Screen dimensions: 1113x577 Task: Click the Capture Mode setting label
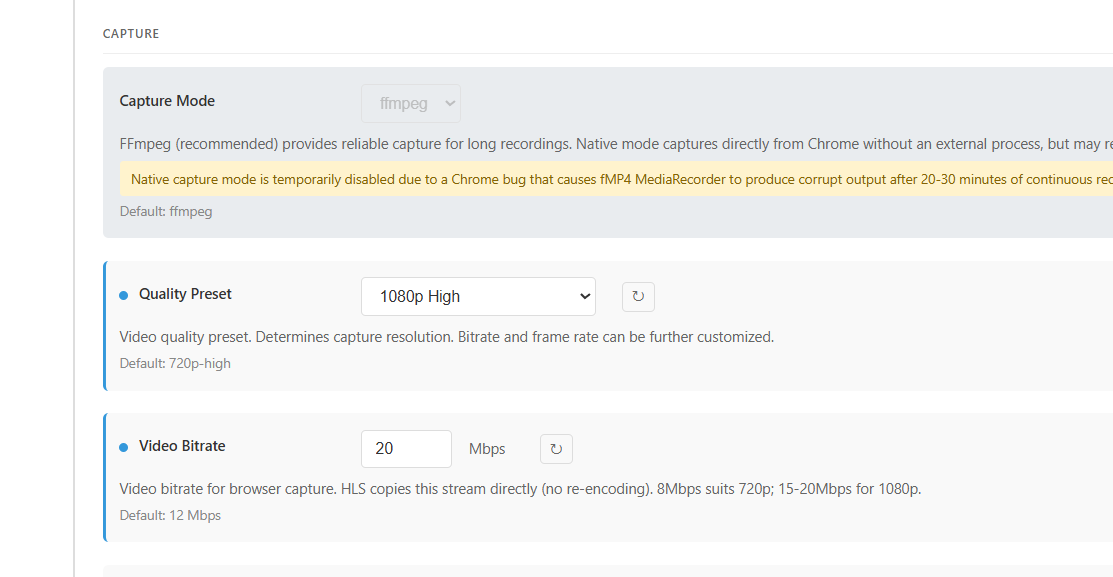(167, 101)
